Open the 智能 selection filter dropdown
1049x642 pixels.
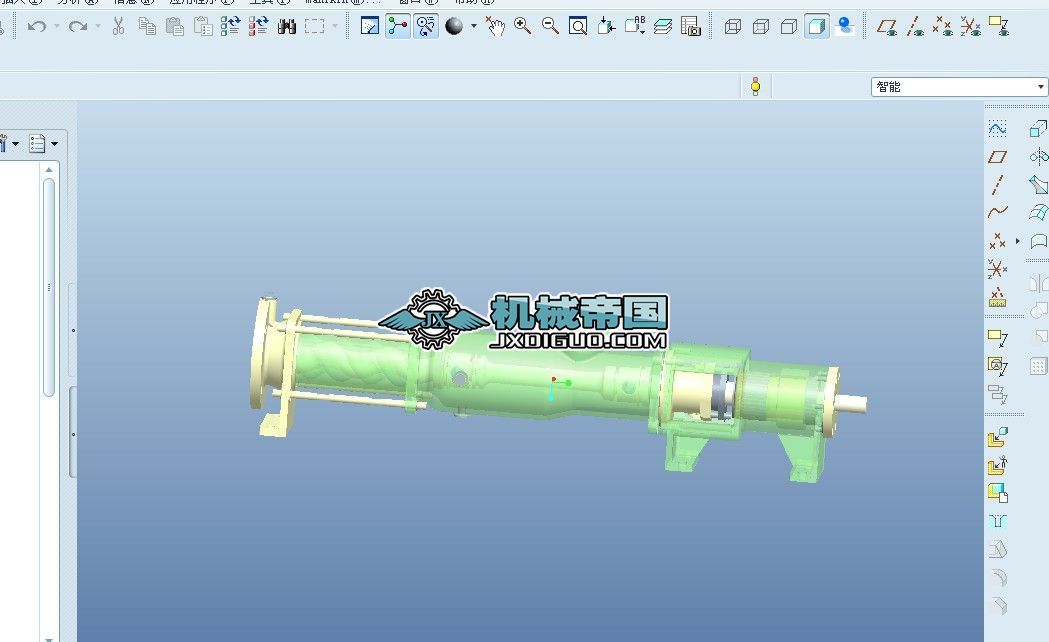(x=959, y=87)
